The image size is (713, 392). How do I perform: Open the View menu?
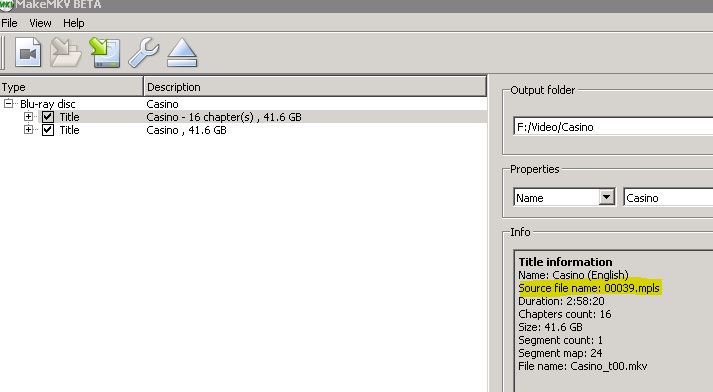click(x=40, y=23)
